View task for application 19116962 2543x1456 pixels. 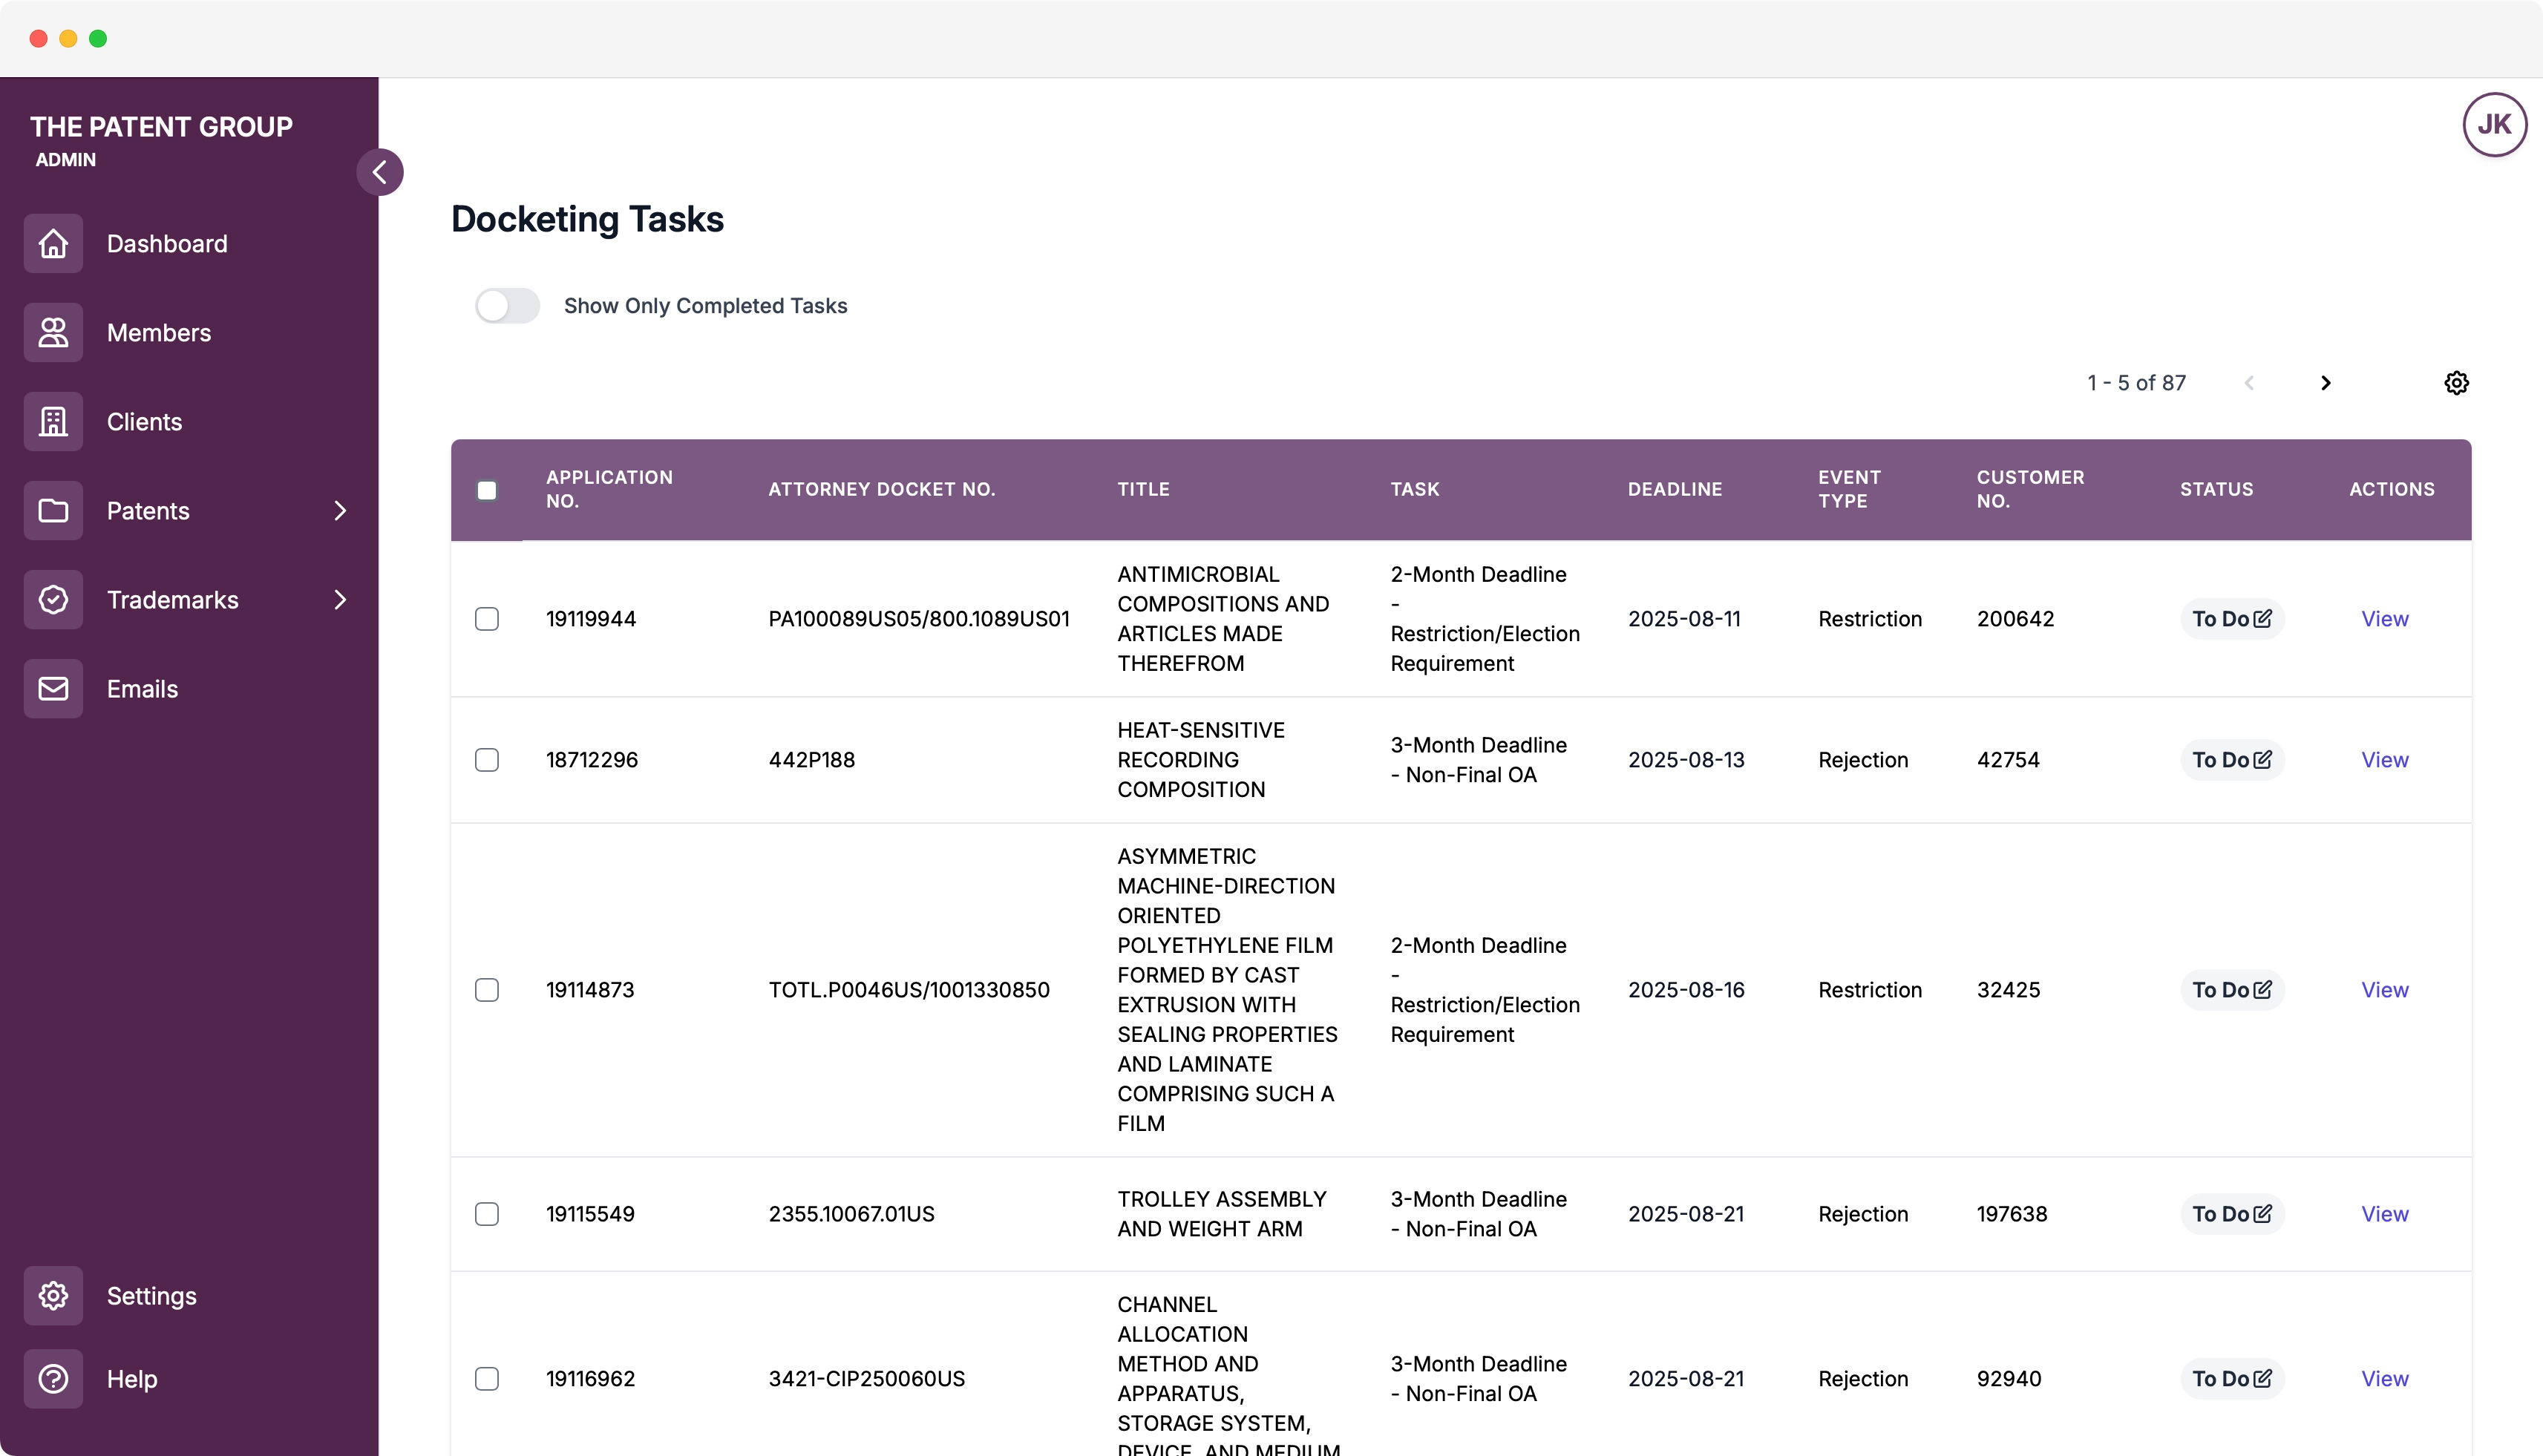tap(2384, 1378)
